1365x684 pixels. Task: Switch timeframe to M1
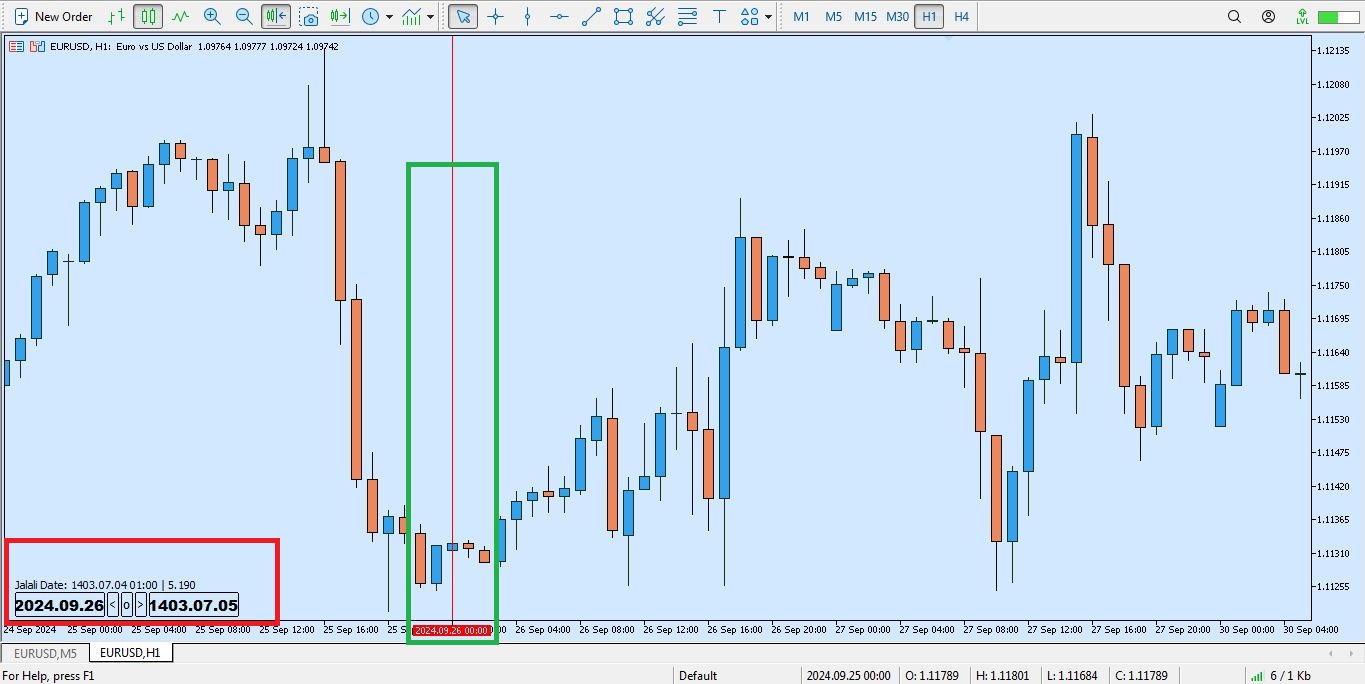(x=801, y=16)
